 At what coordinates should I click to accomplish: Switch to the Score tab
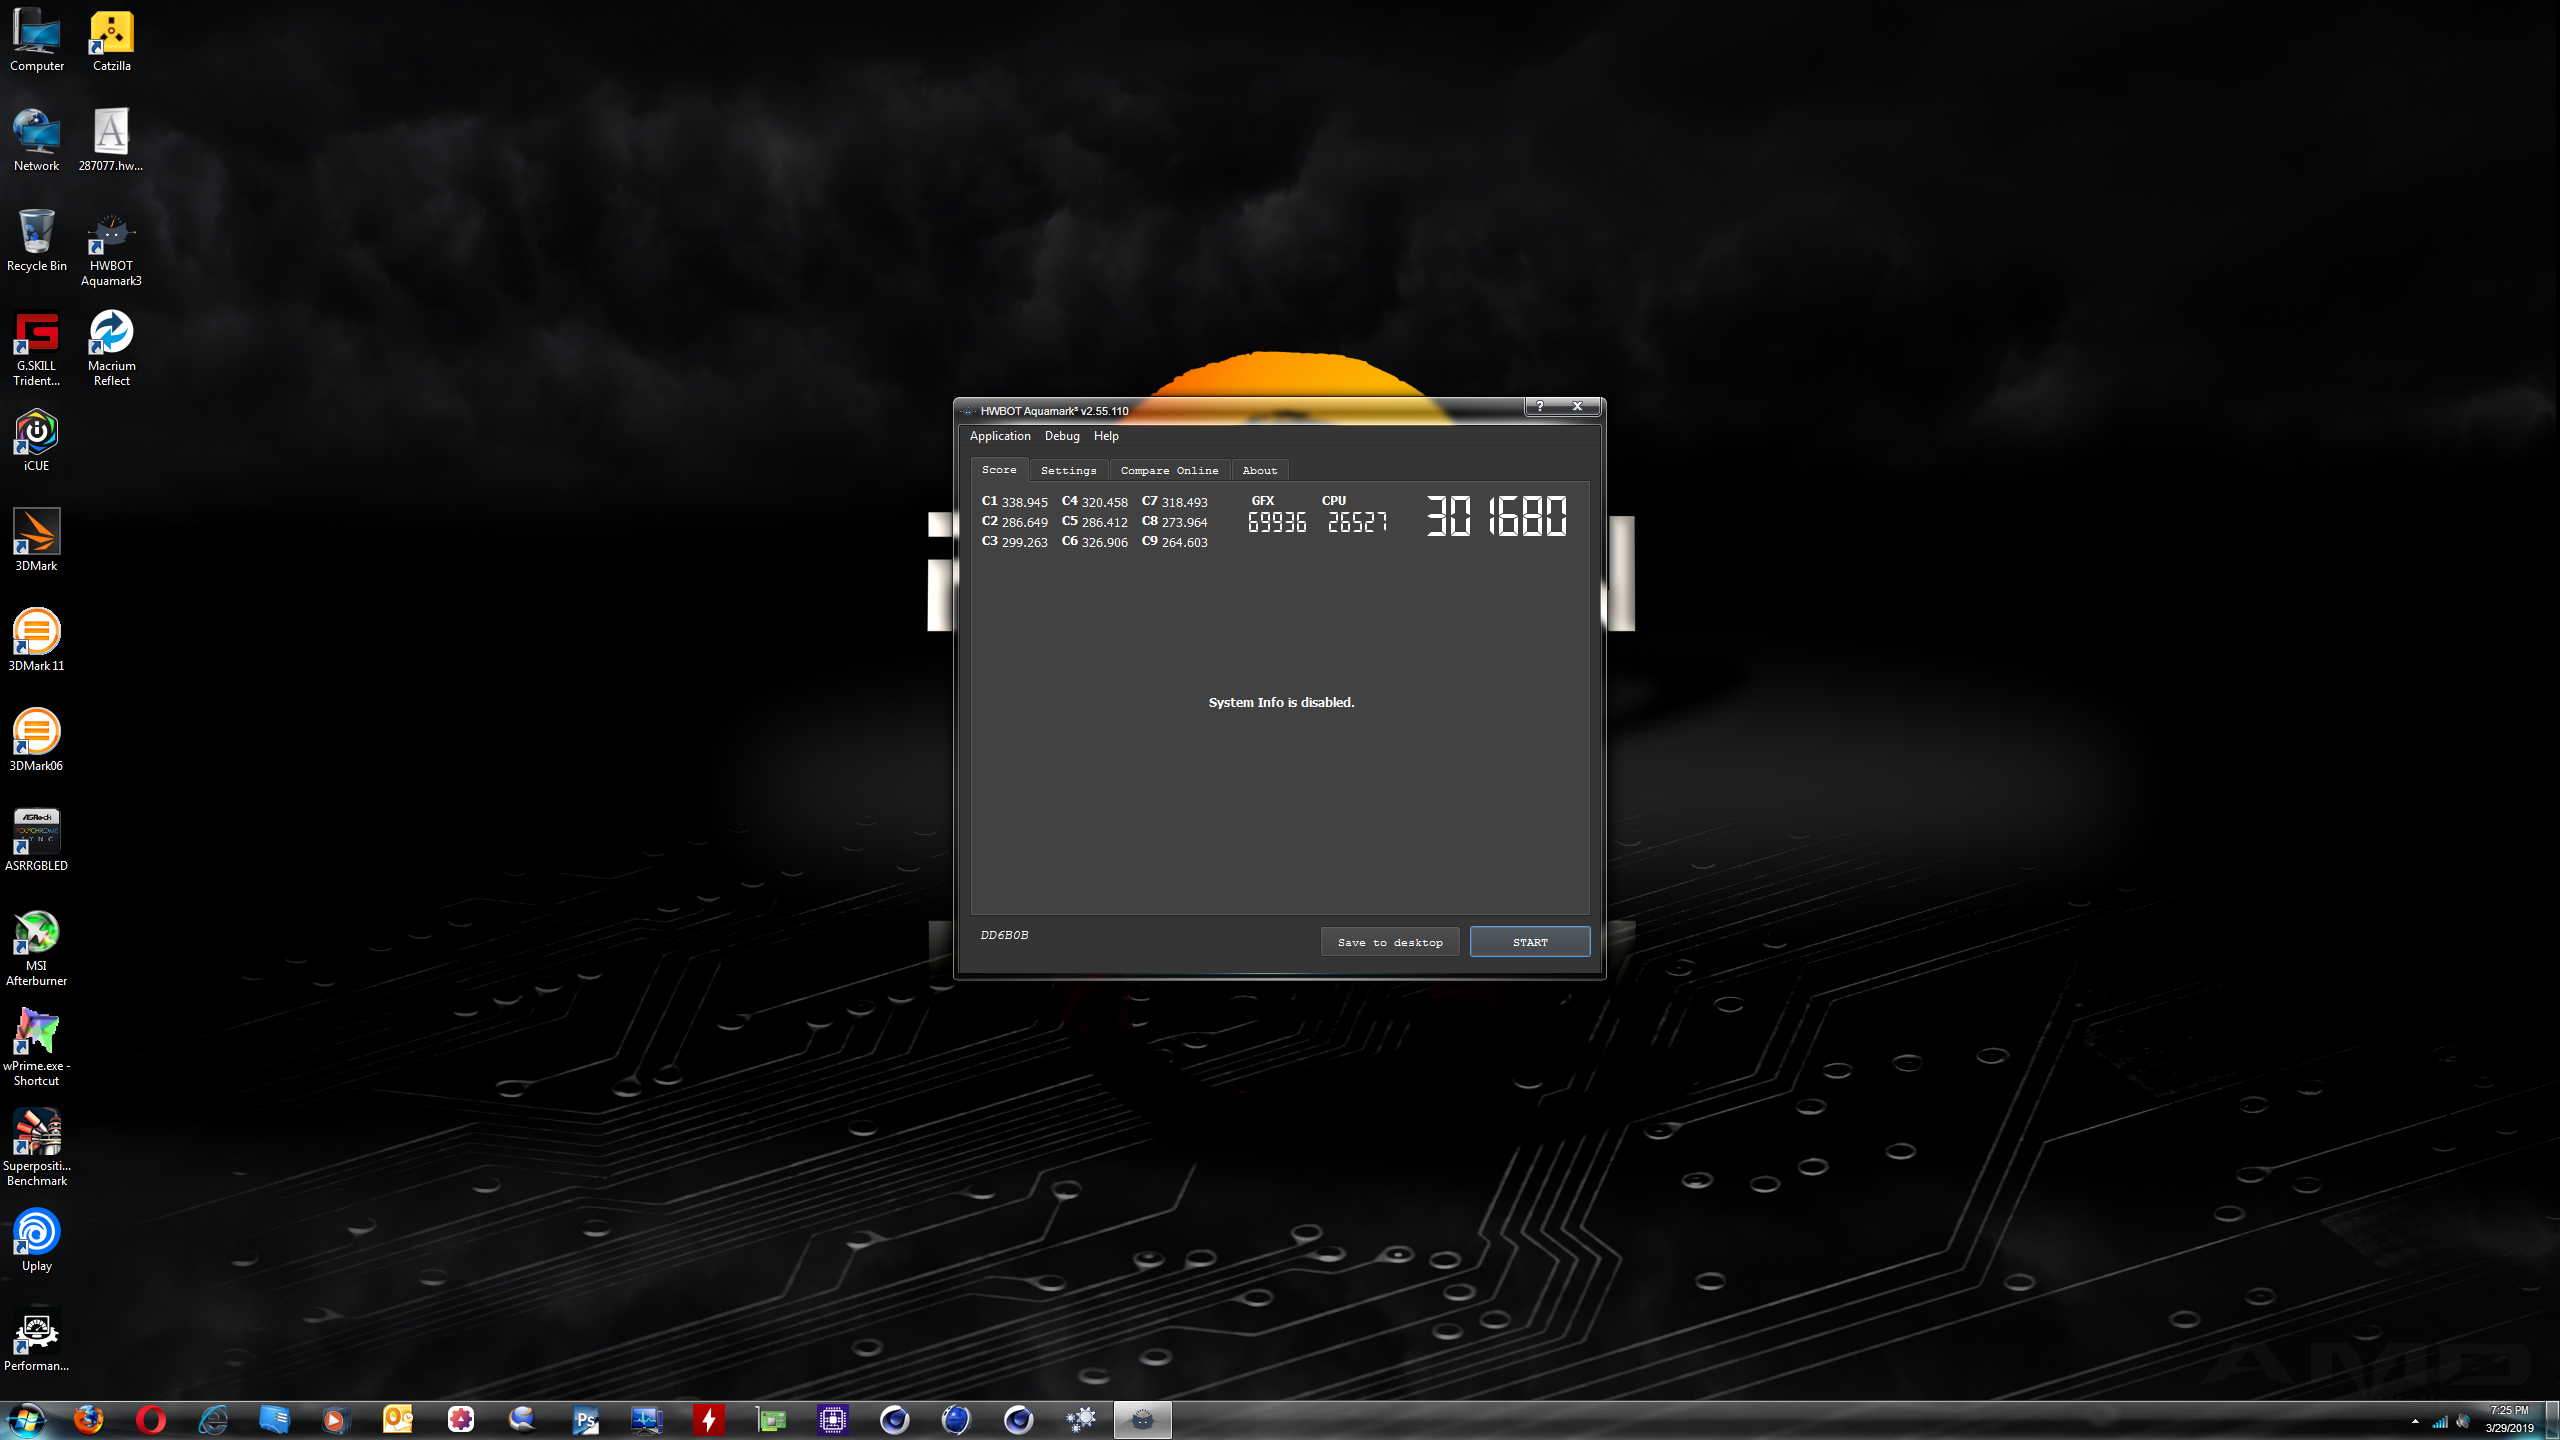[999, 470]
